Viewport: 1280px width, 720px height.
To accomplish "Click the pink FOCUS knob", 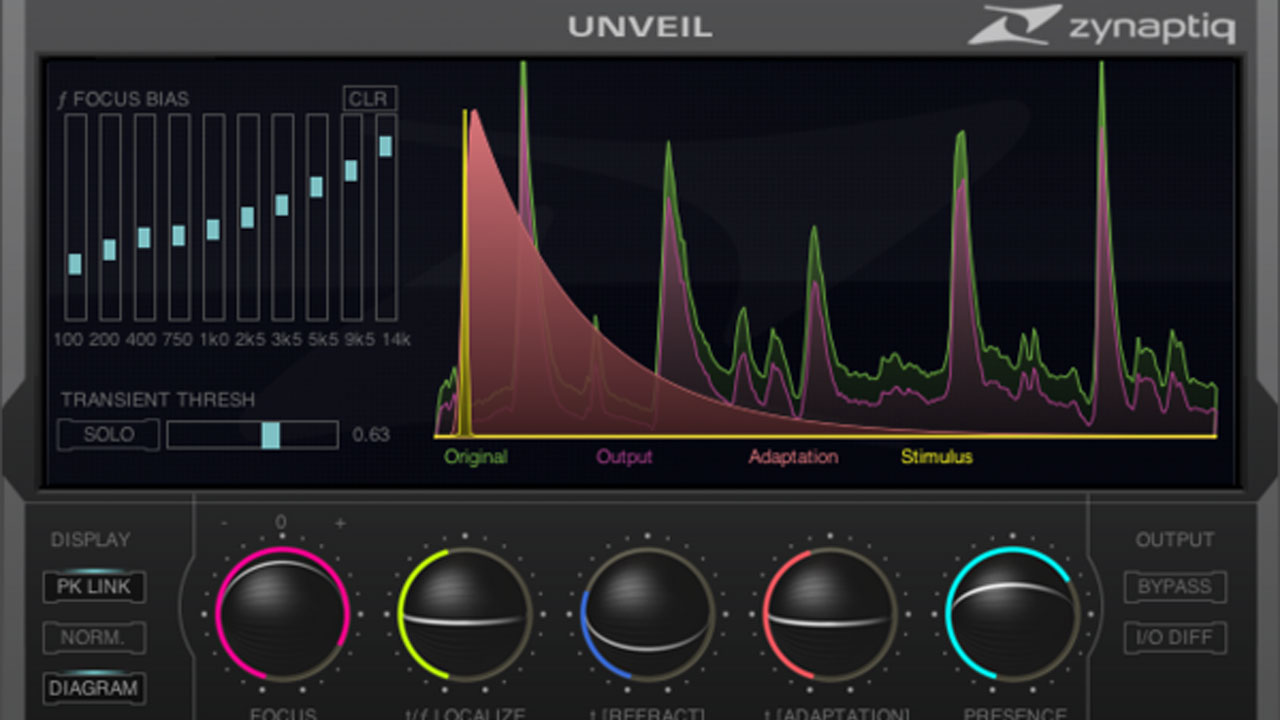I will 283,614.
